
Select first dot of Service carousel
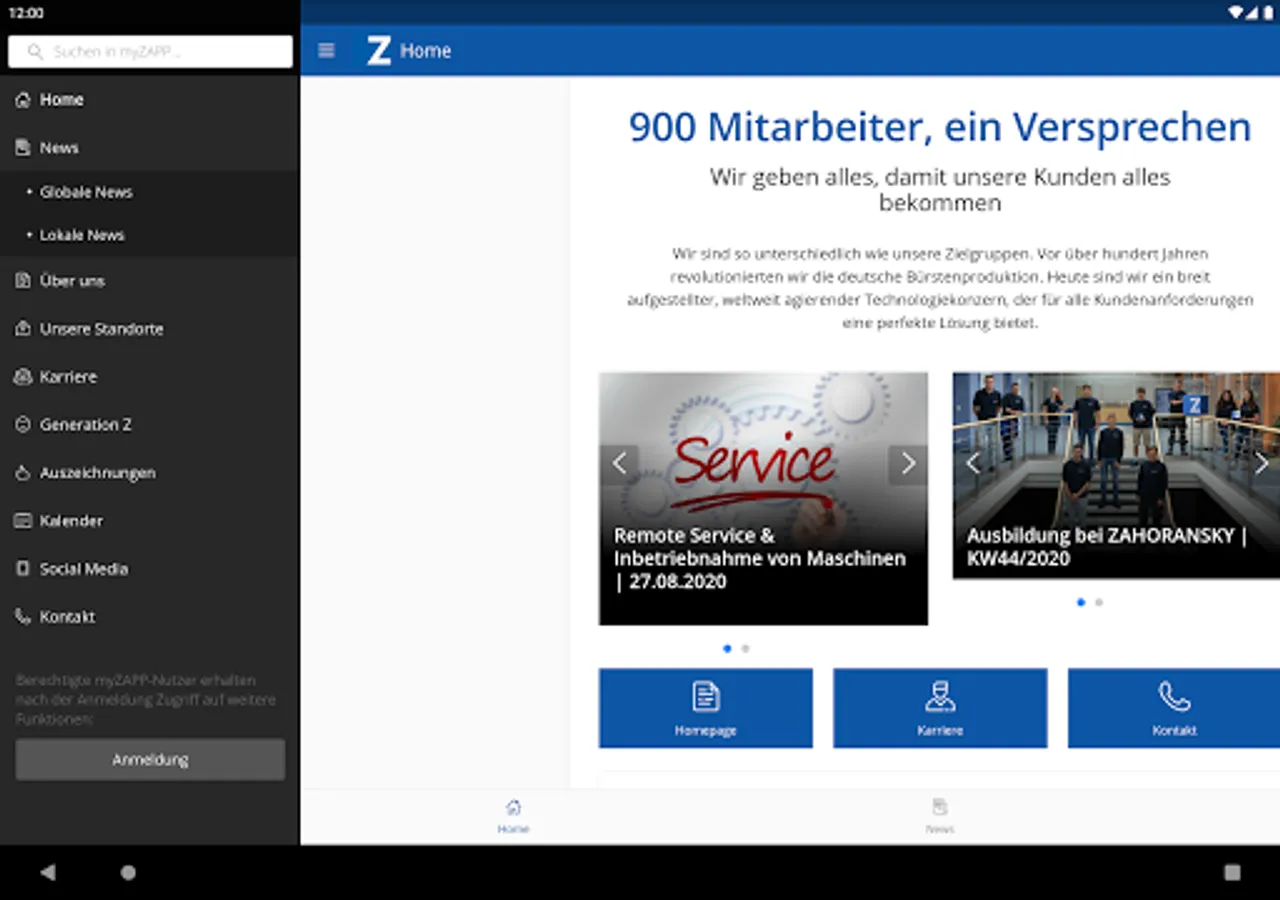727,648
